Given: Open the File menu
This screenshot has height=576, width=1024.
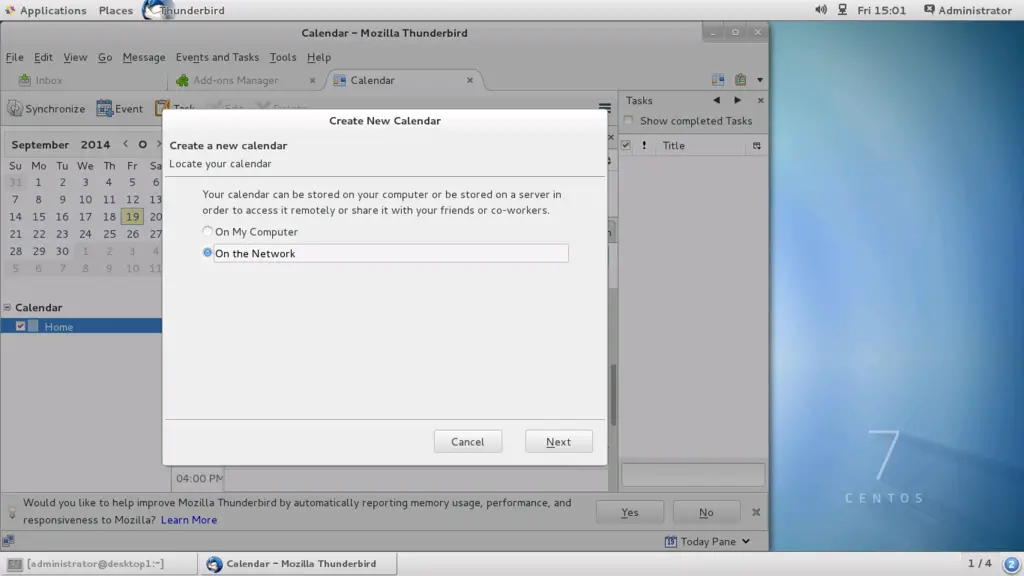Looking at the screenshot, I should (x=14, y=57).
